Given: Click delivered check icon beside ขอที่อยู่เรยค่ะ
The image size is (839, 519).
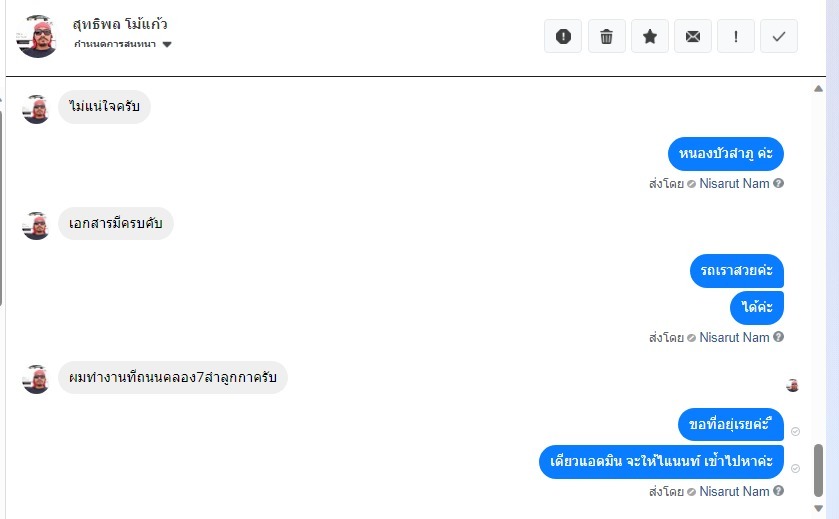Looking at the screenshot, I should 796,431.
